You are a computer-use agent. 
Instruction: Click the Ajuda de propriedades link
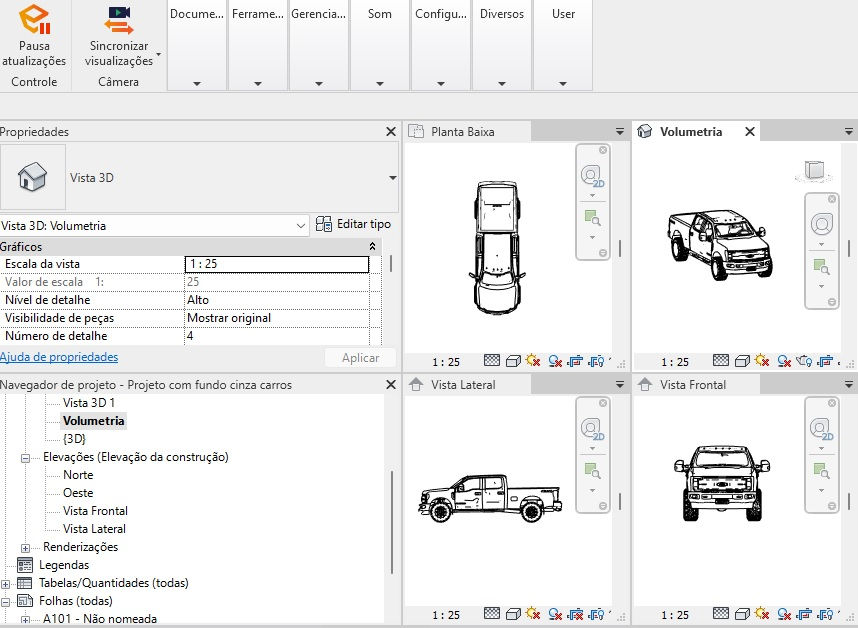tap(59, 357)
